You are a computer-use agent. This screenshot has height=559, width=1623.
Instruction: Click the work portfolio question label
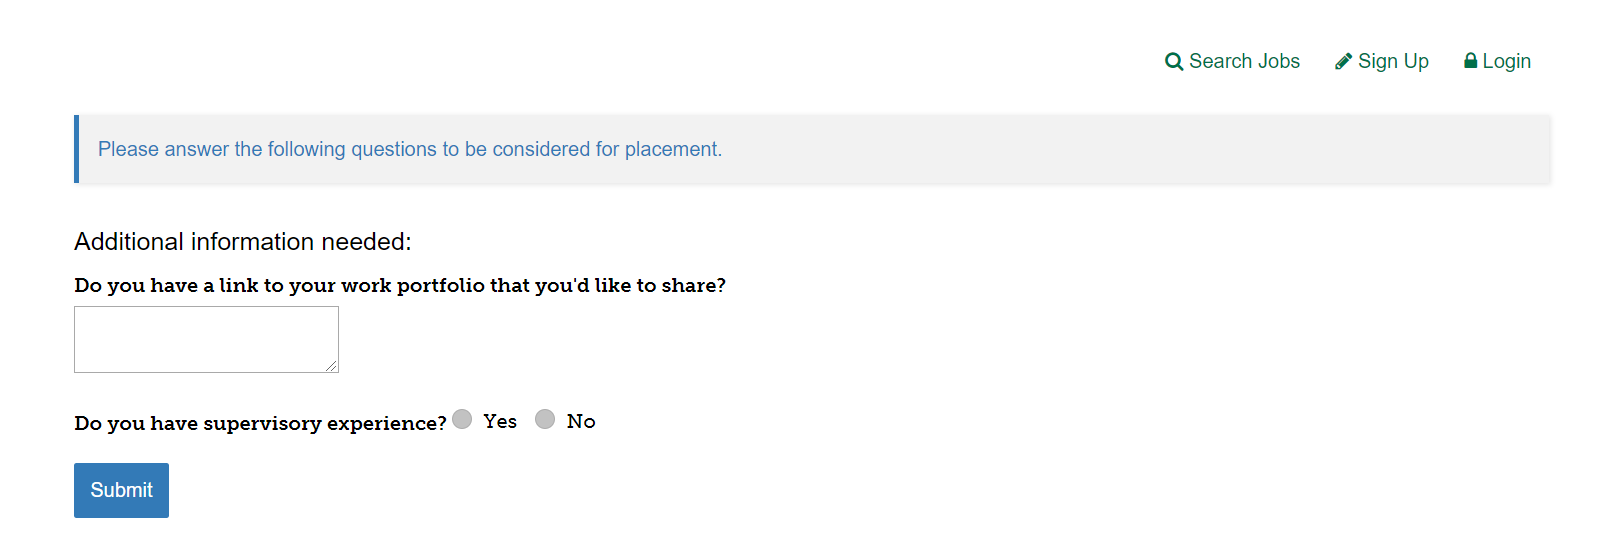point(400,286)
